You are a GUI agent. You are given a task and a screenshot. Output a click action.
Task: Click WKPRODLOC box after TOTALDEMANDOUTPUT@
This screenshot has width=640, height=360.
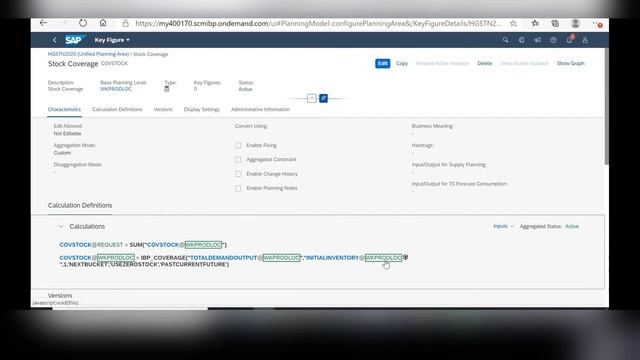coord(282,258)
